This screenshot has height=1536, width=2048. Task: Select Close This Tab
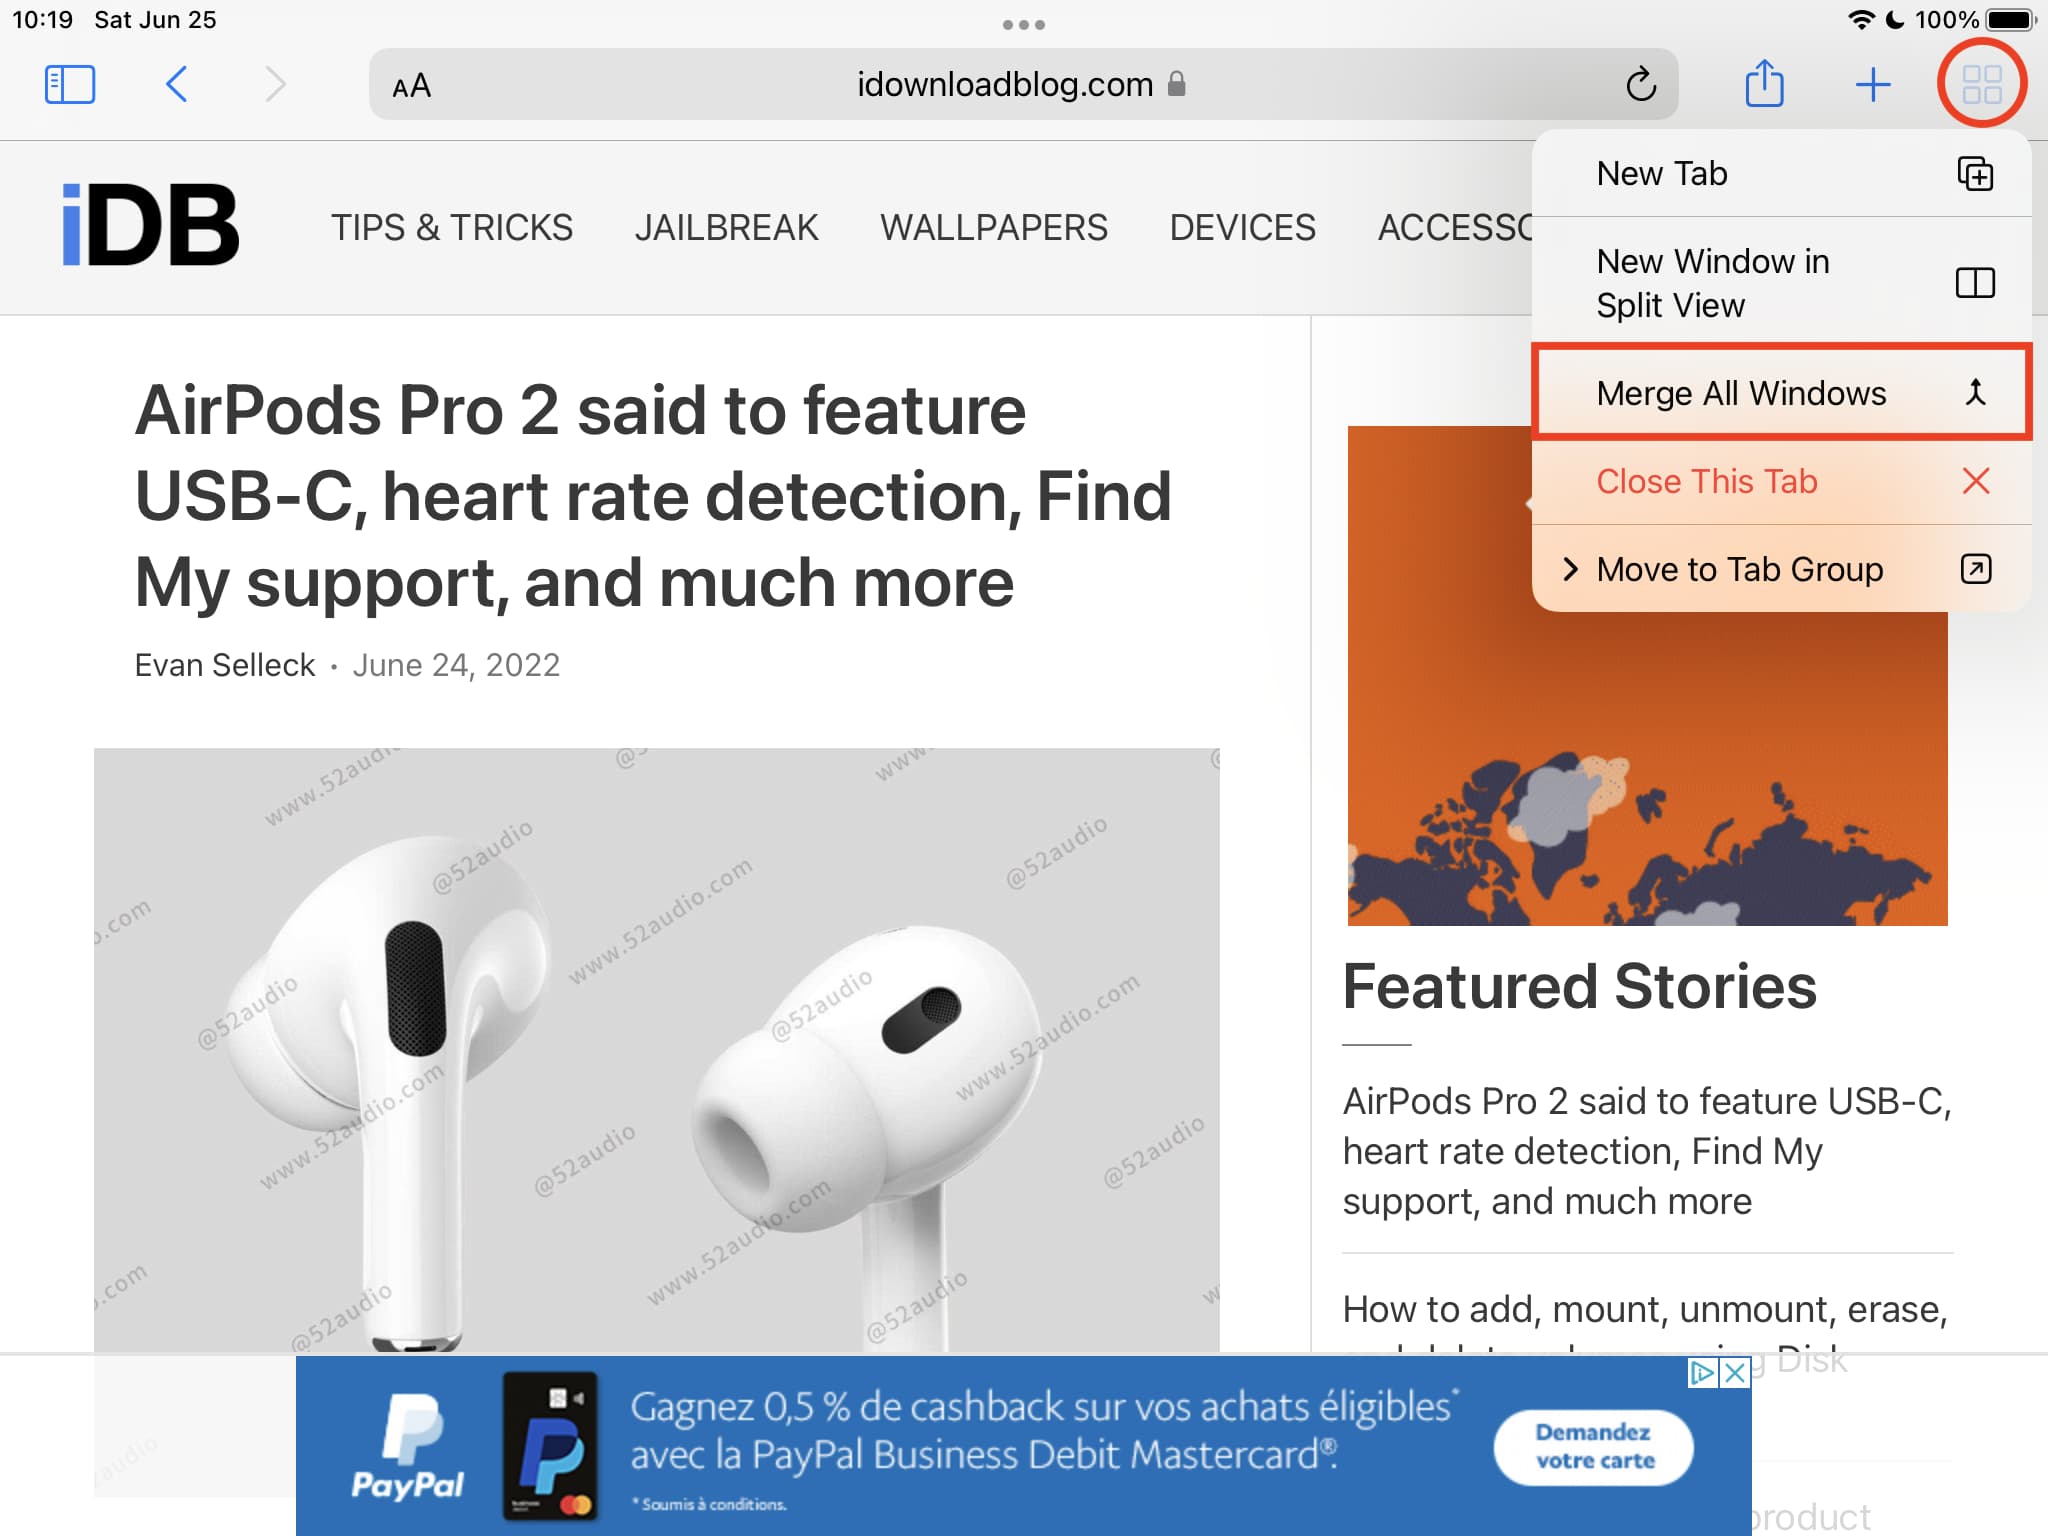coord(1781,481)
